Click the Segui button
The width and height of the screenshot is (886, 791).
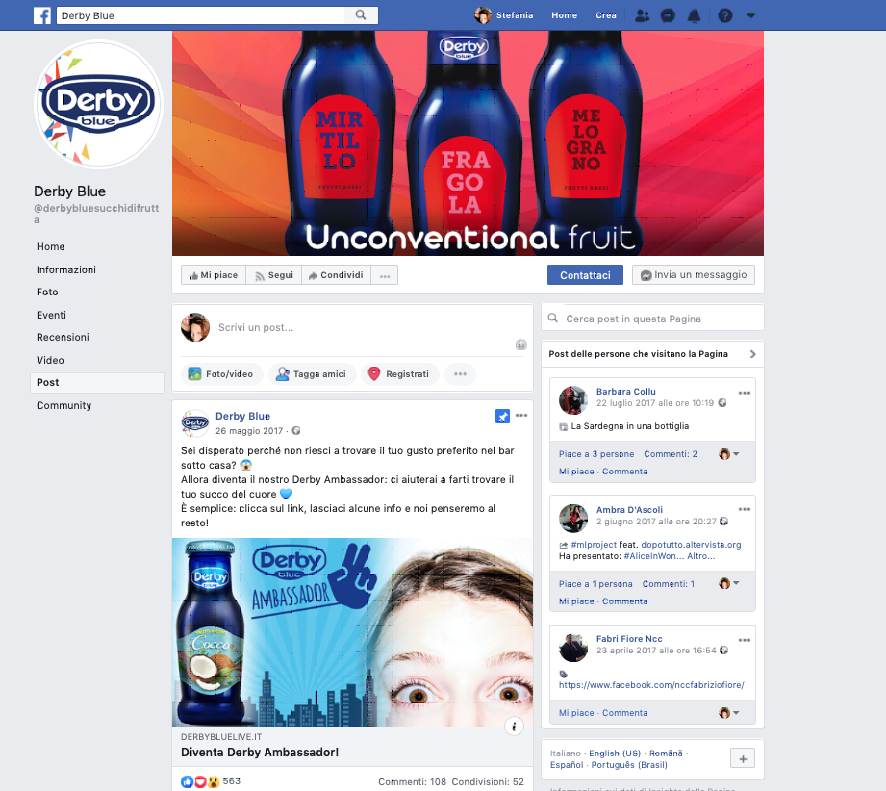coord(273,276)
